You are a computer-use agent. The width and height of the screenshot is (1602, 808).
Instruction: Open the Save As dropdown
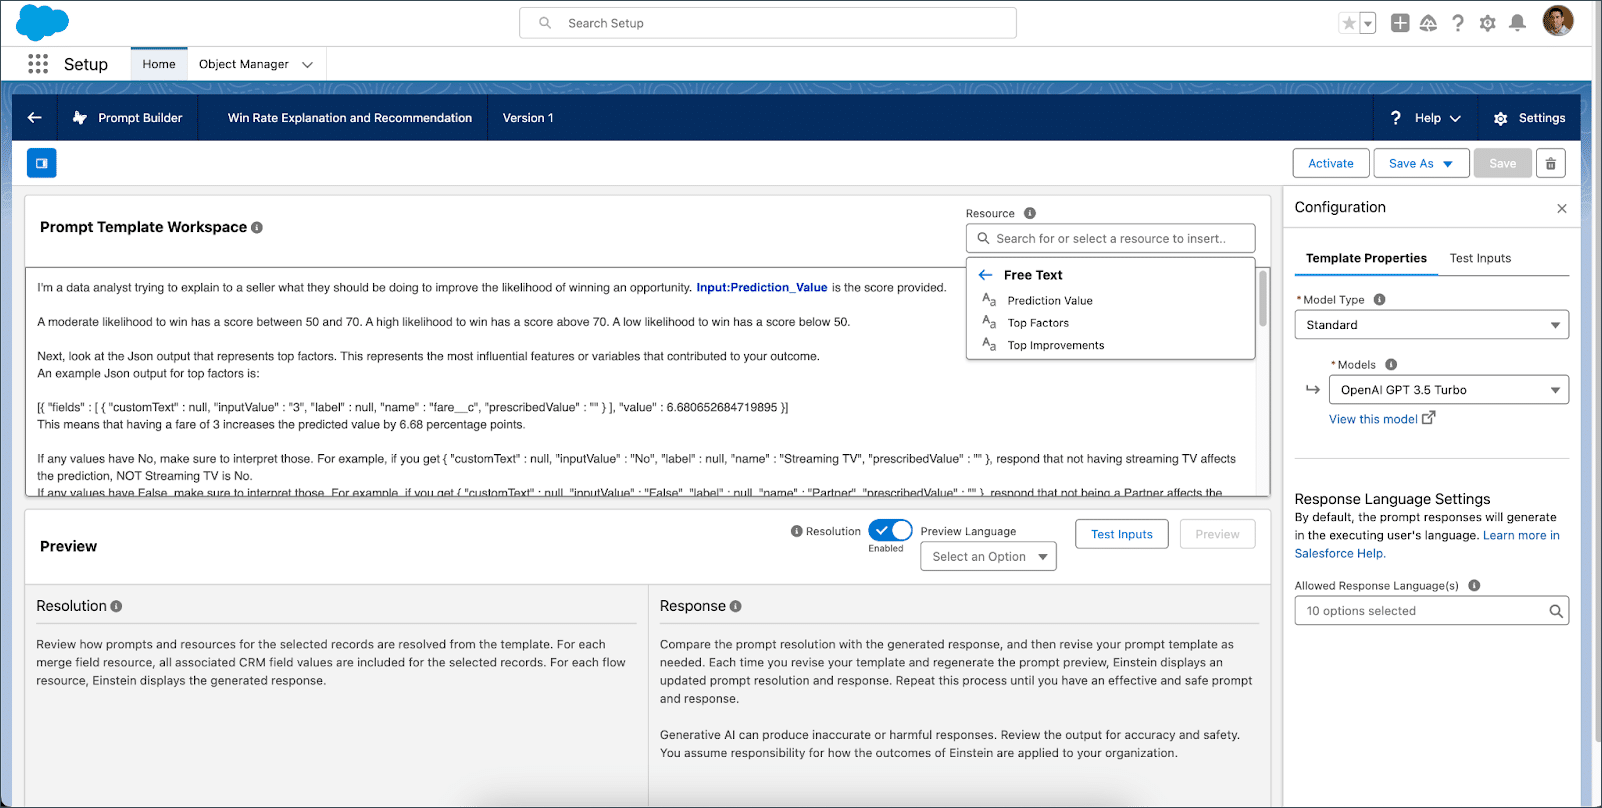click(1421, 163)
